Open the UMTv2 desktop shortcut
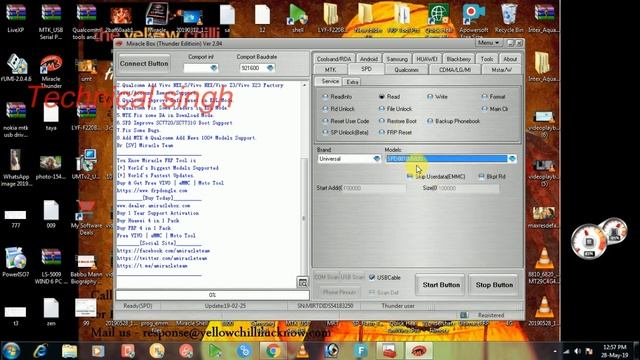This screenshot has height=360, width=640. pos(86,164)
